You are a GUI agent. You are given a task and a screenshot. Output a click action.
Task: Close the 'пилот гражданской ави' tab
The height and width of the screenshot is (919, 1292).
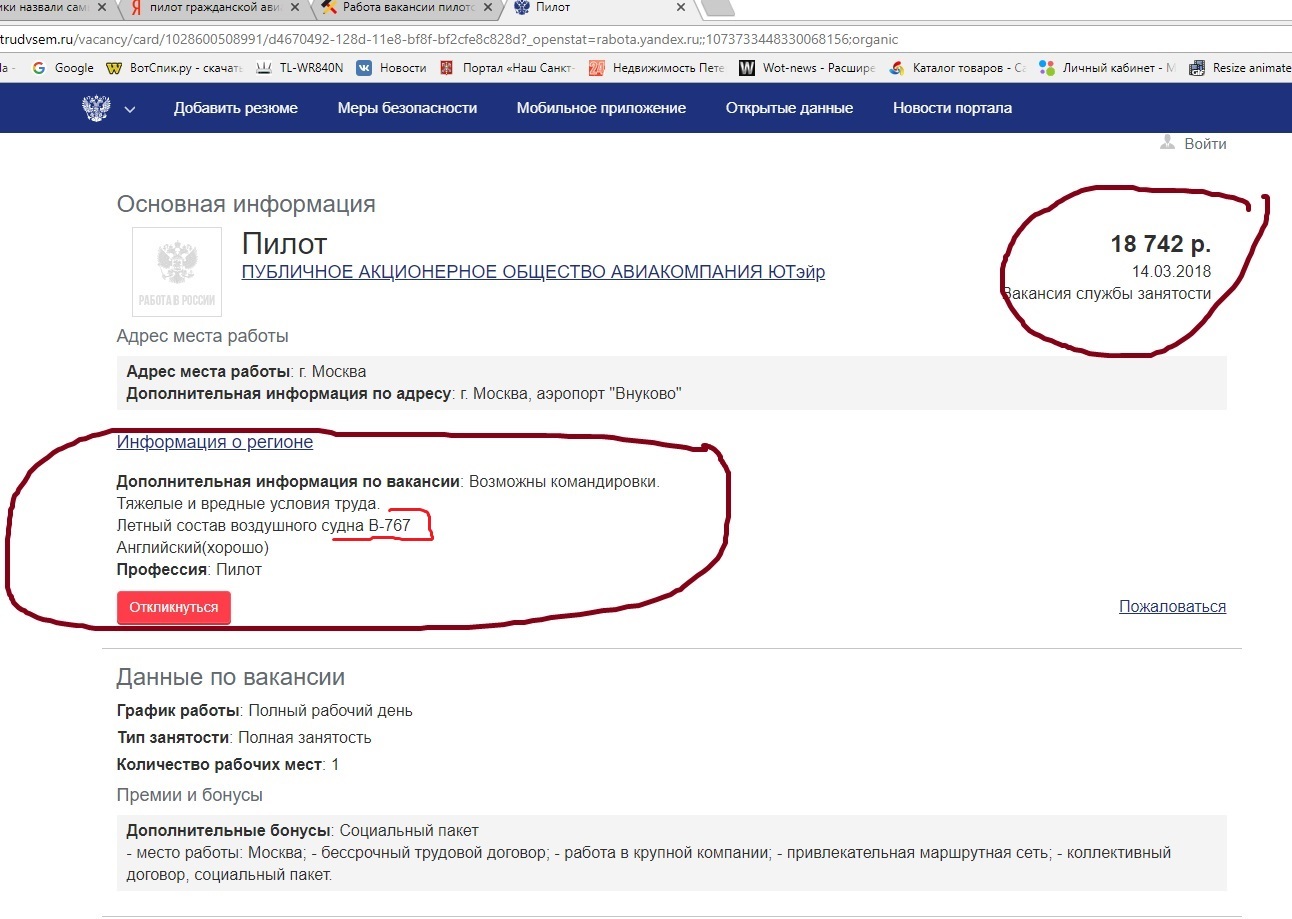[x=297, y=7]
